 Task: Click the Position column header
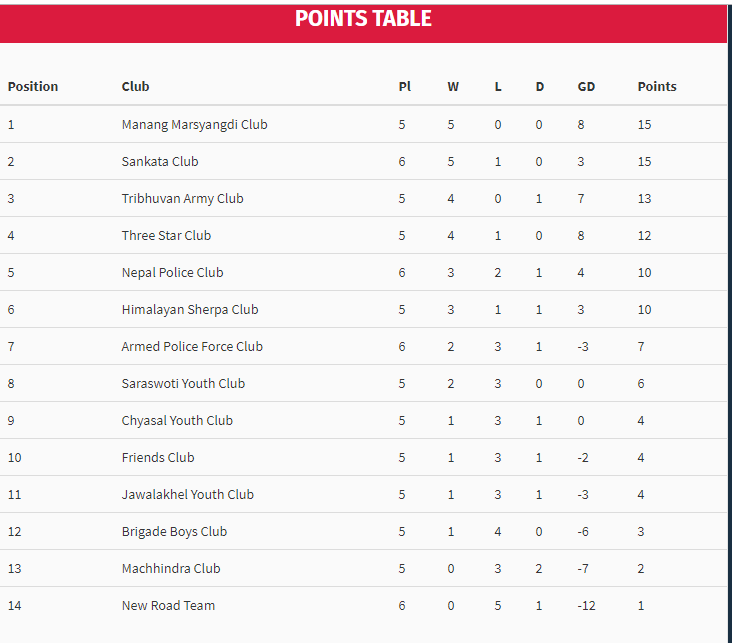(x=33, y=87)
